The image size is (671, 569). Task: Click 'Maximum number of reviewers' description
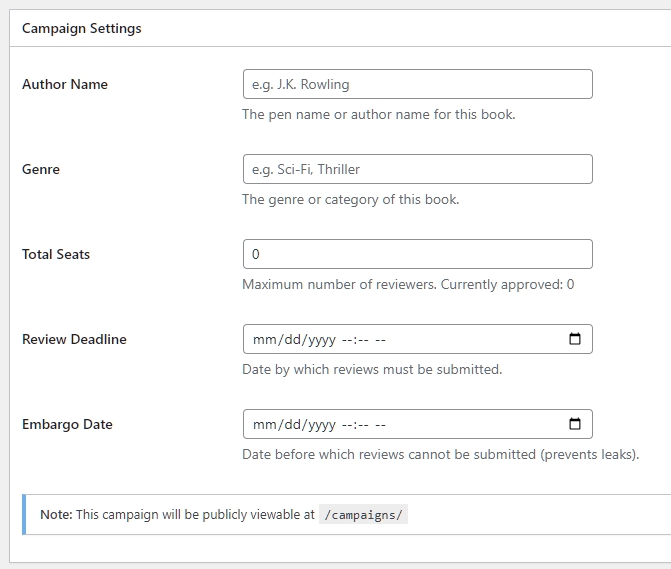pos(408,284)
